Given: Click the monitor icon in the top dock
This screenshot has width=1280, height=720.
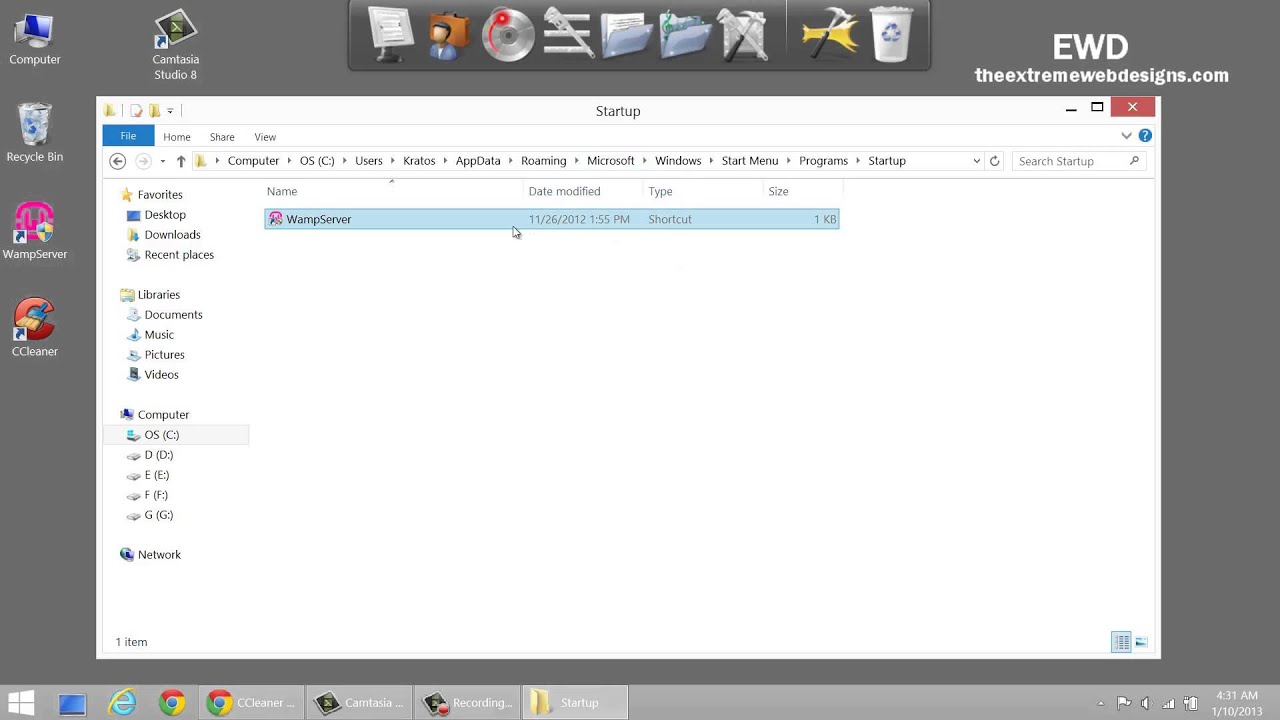Looking at the screenshot, I should click(x=389, y=34).
